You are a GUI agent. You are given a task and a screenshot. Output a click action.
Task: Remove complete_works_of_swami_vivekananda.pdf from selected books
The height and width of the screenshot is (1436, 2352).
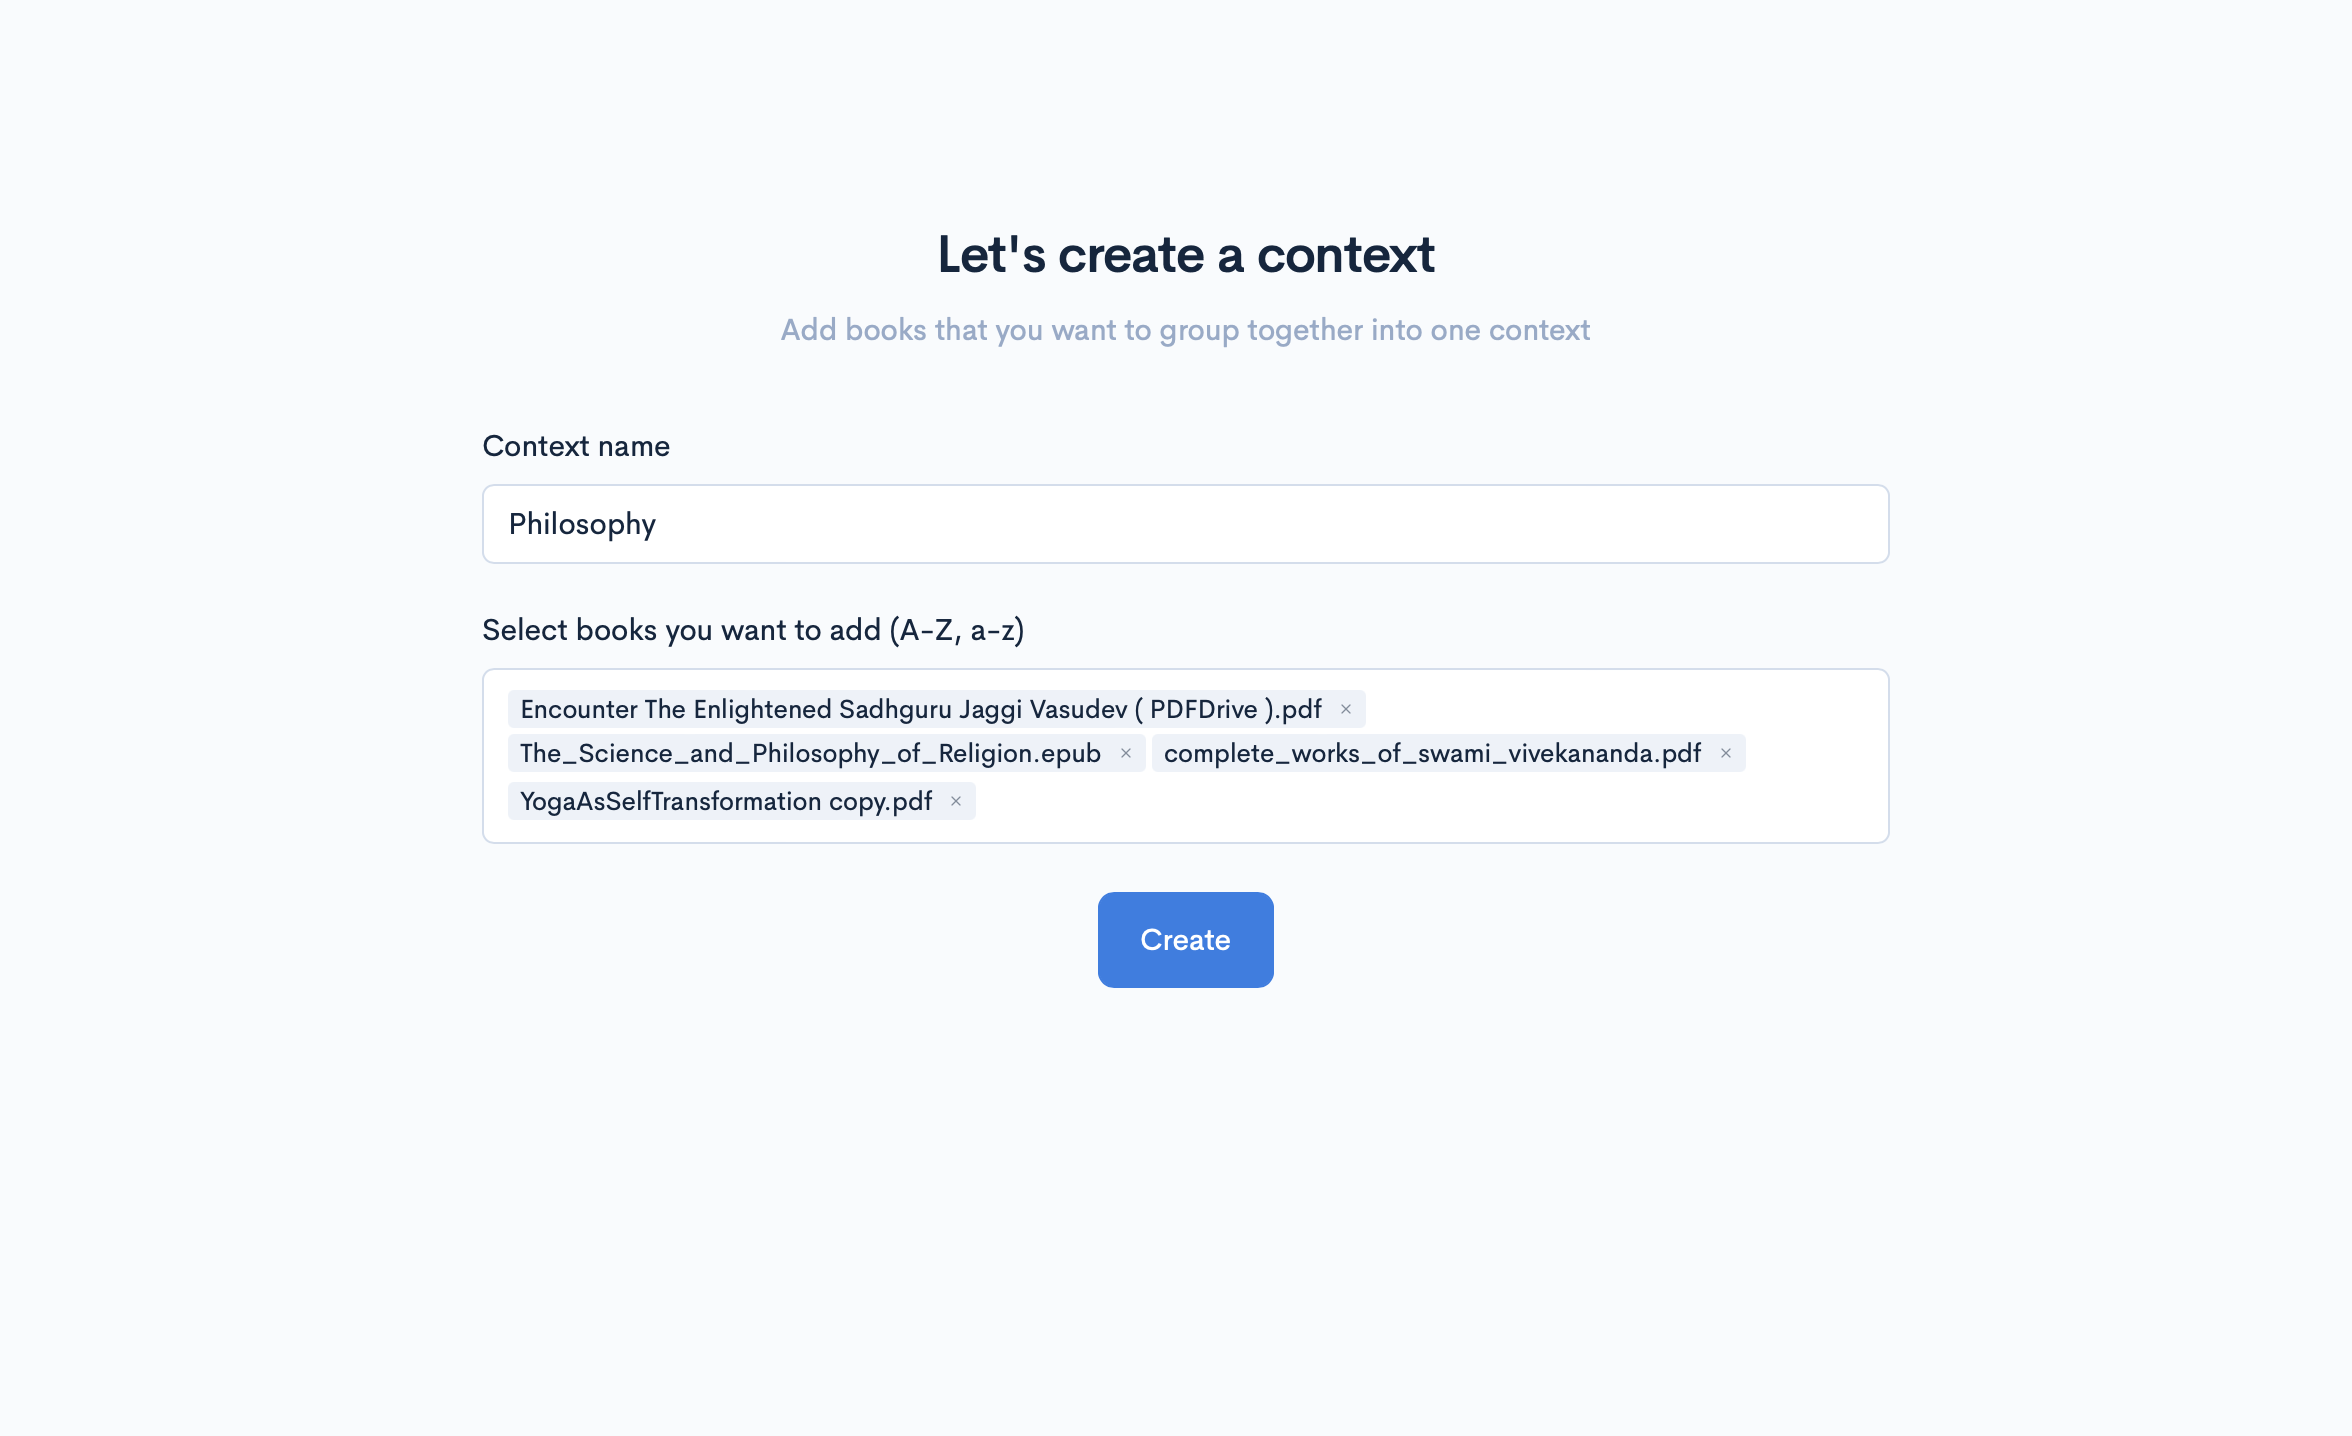[1726, 753]
